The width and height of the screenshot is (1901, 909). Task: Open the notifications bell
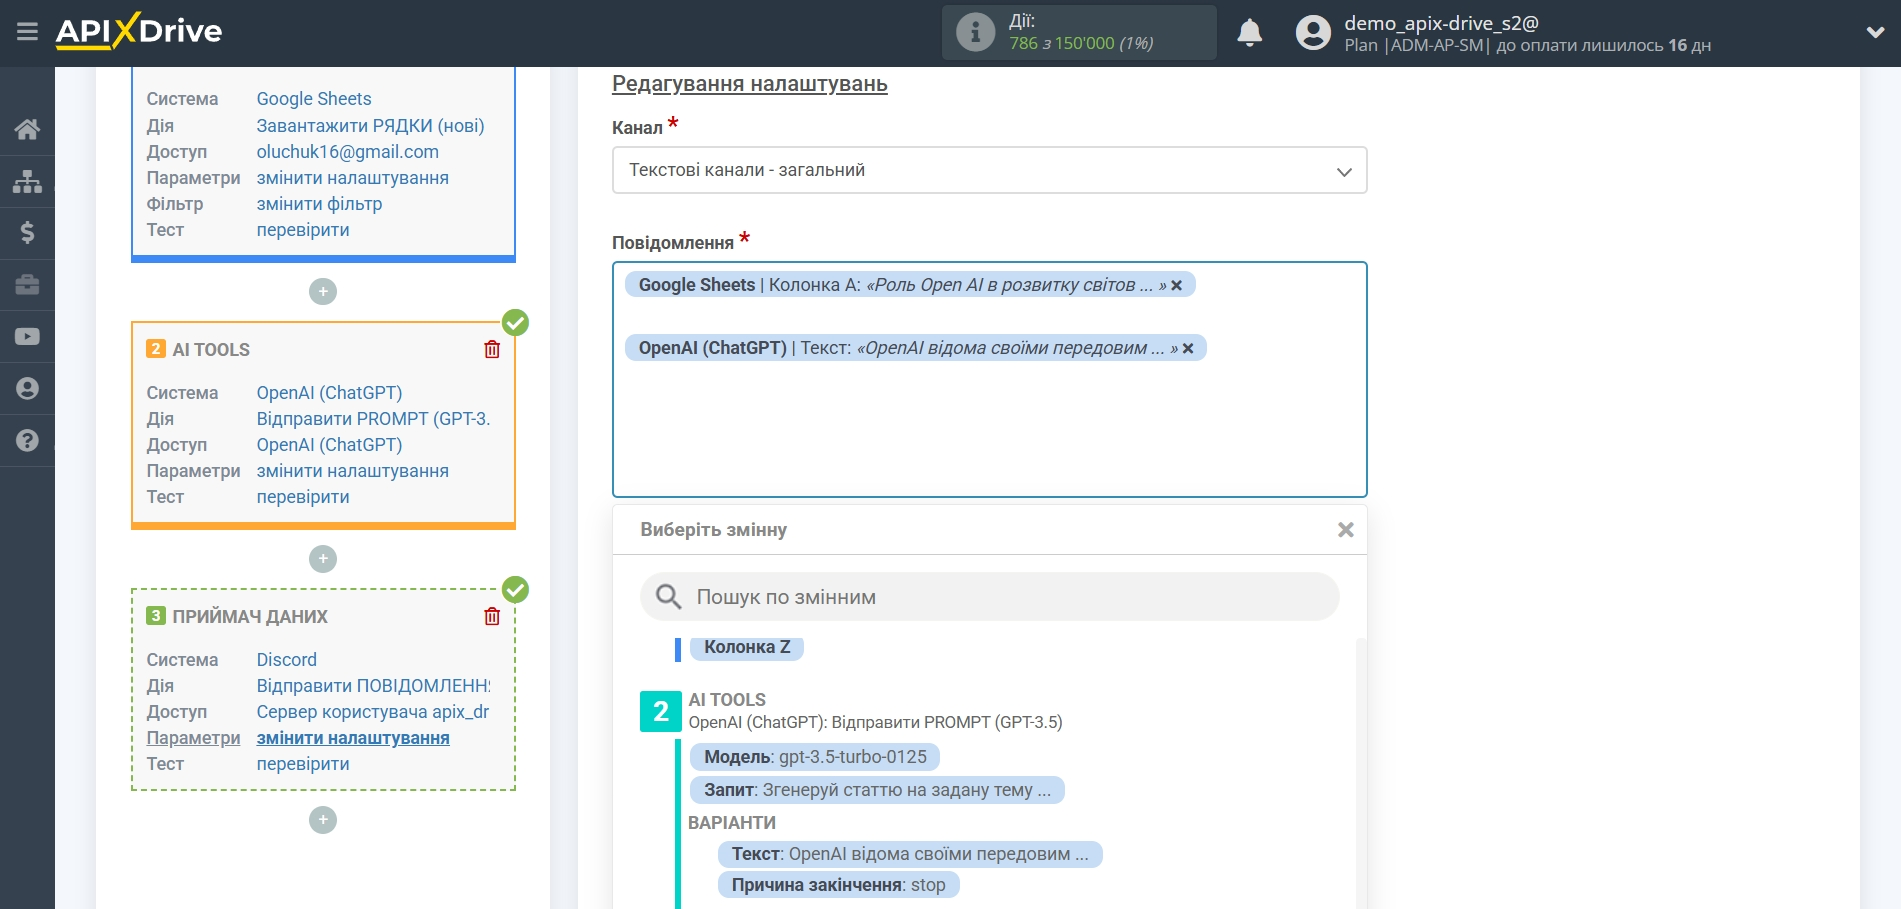(1250, 33)
